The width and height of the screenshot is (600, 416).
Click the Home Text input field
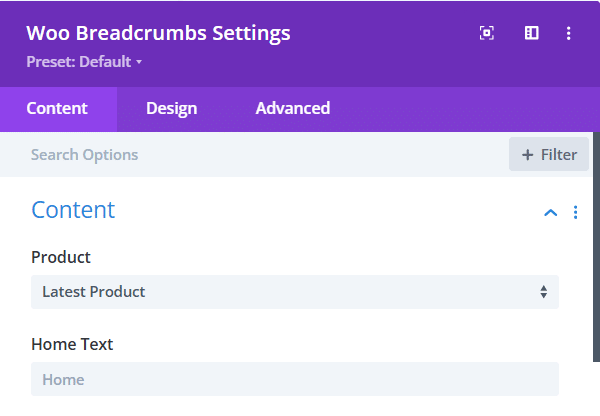pos(295,379)
